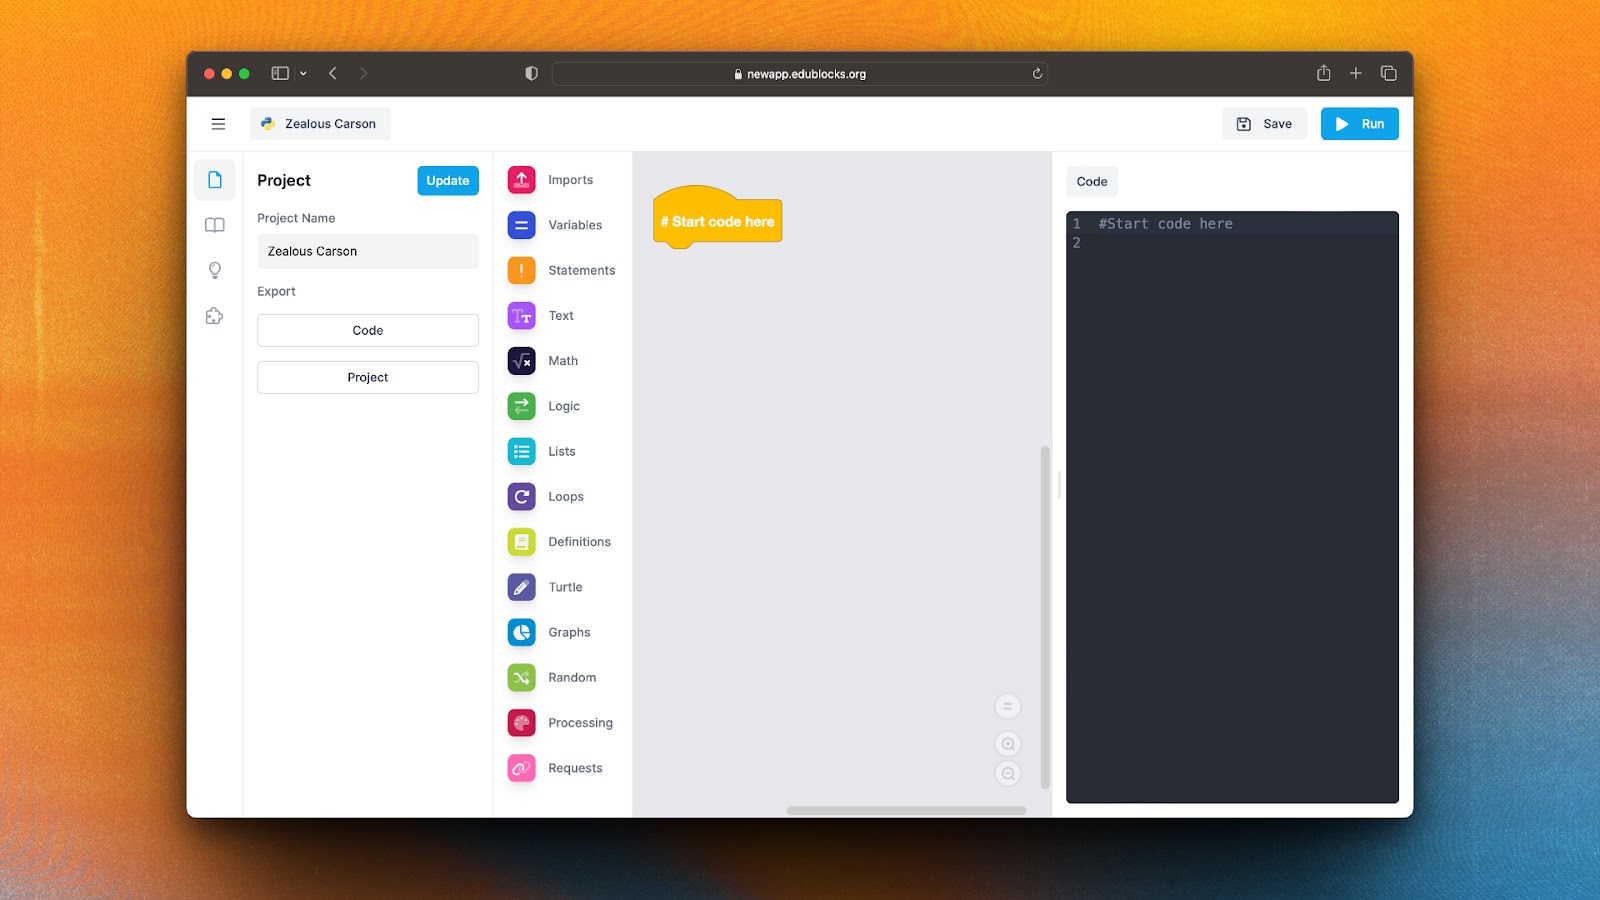Image resolution: width=1600 pixels, height=900 pixels.
Task: Run the program
Action: click(x=1359, y=124)
